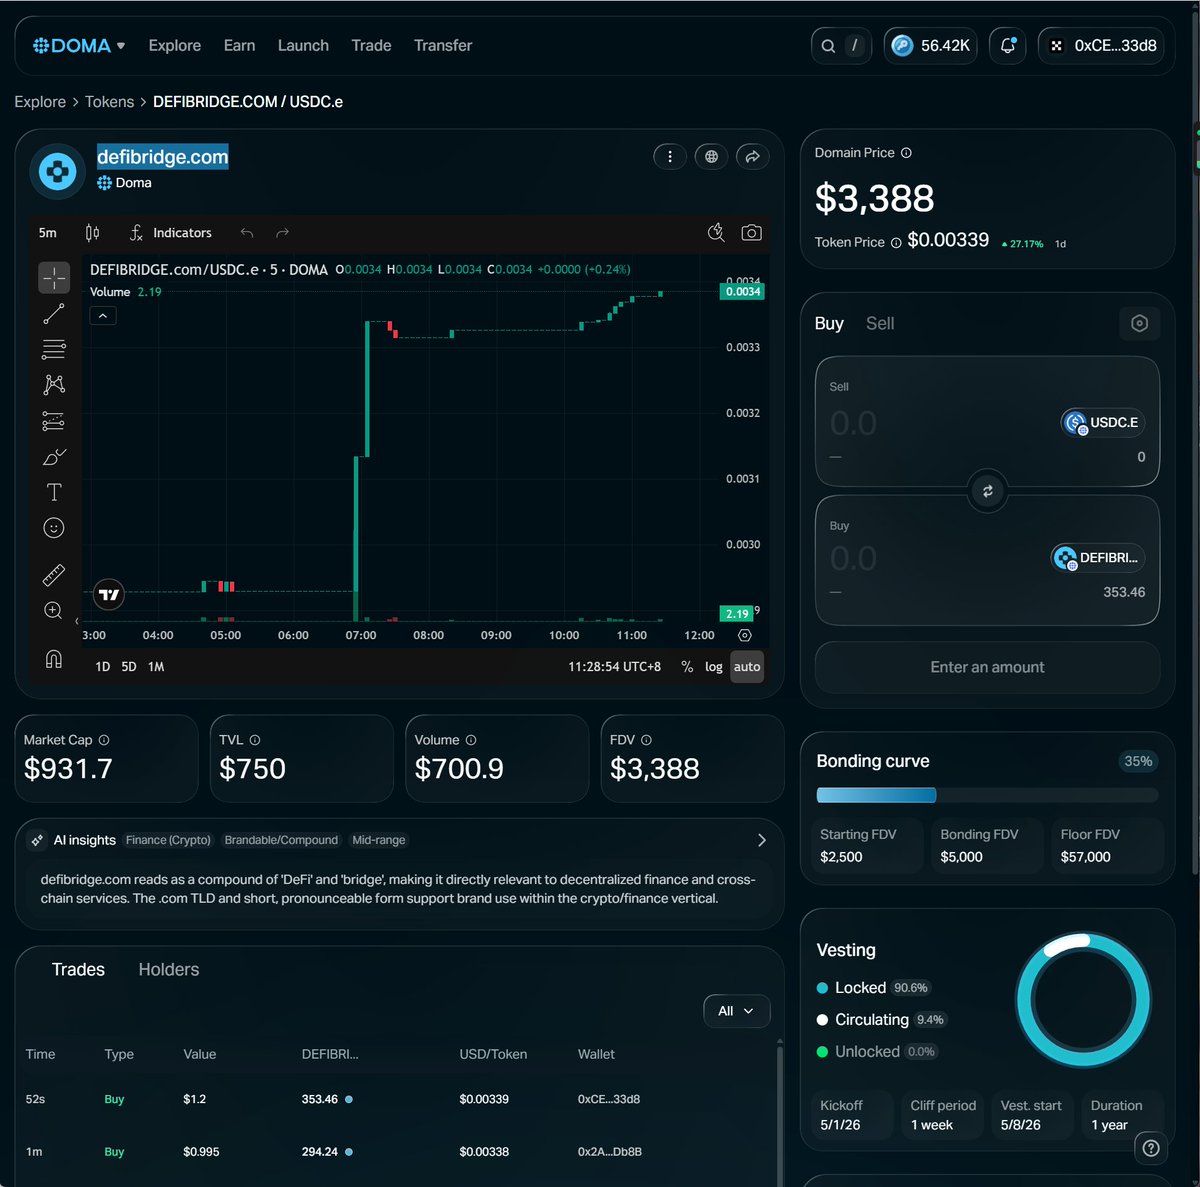Click the quick search chart icon
The image size is (1200, 1187).
pyautogui.click(x=716, y=233)
